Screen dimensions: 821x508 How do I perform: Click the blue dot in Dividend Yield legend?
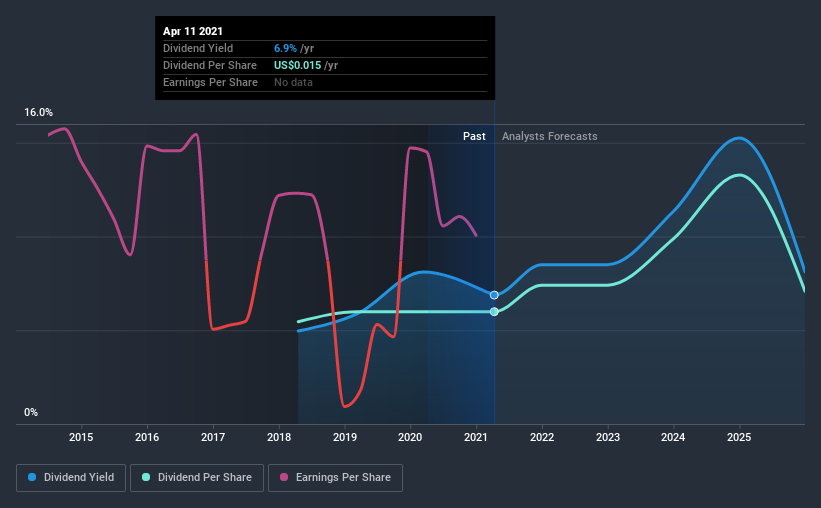coord(32,477)
